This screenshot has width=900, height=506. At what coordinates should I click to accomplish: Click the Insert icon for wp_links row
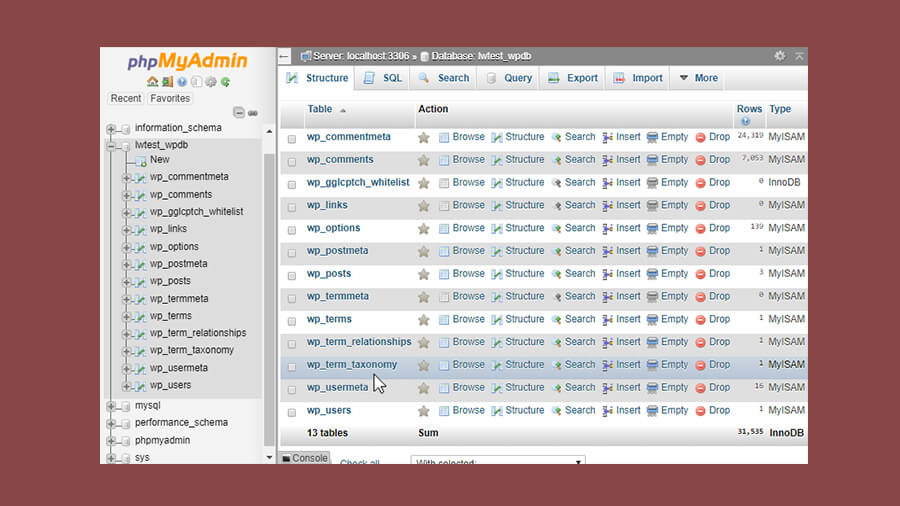[607, 205]
